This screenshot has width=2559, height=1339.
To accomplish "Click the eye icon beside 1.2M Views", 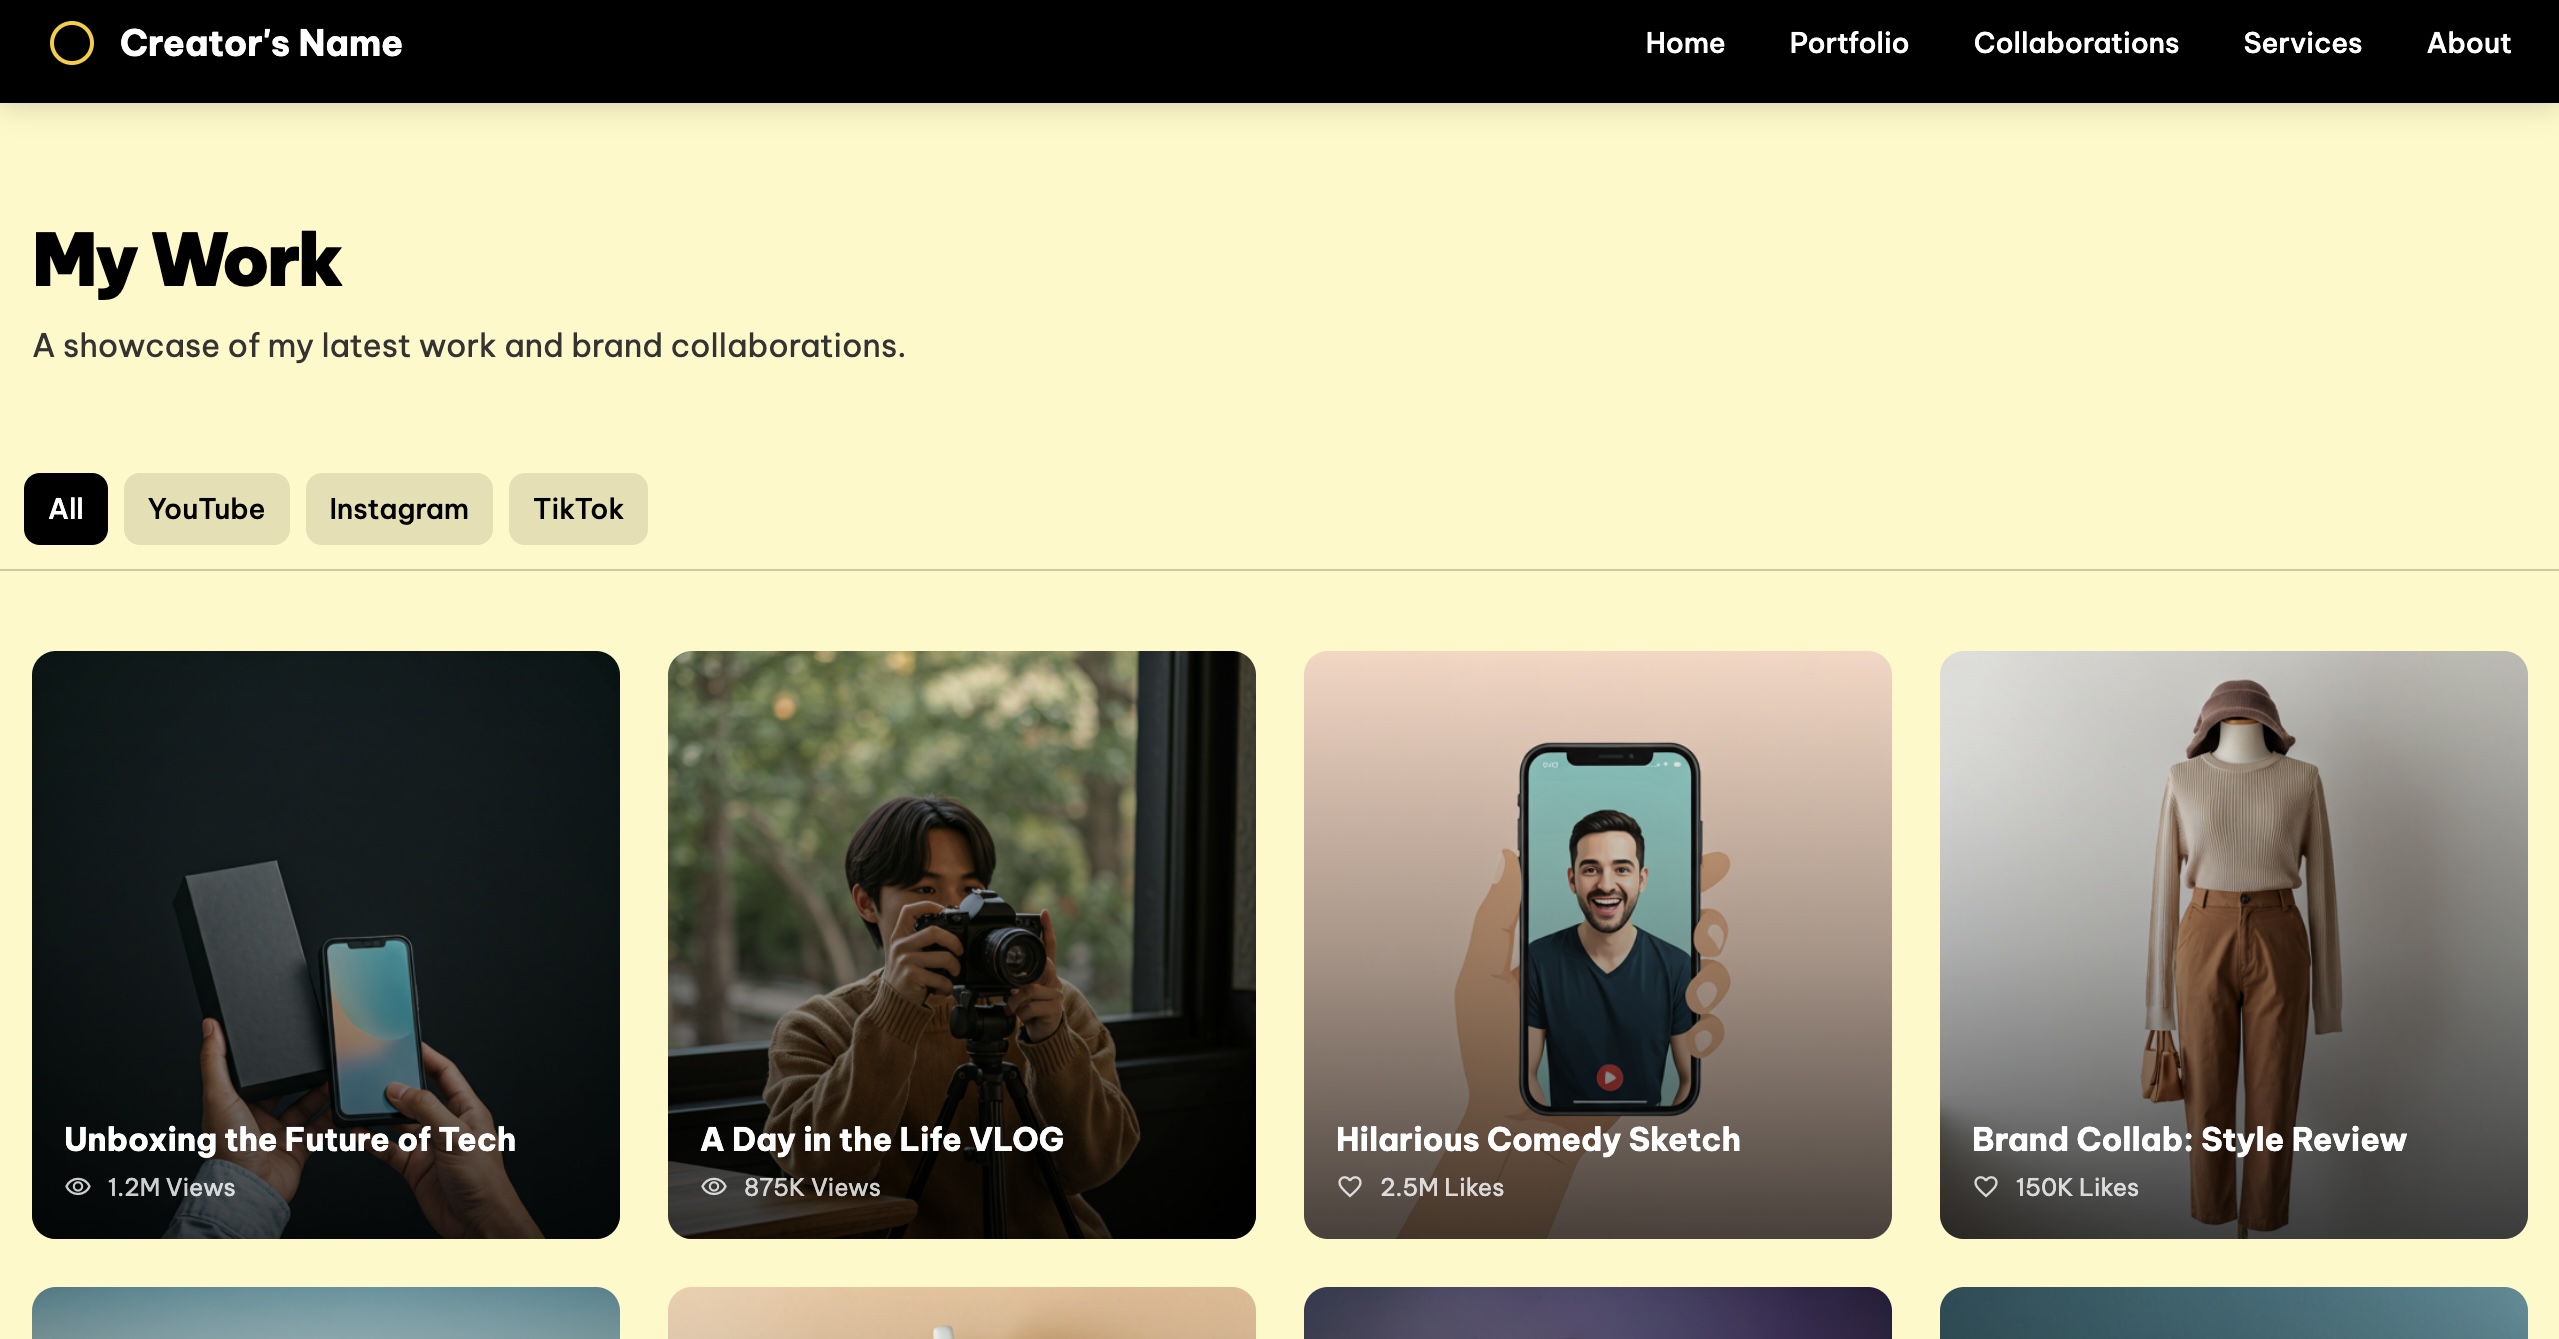I will 78,1187.
